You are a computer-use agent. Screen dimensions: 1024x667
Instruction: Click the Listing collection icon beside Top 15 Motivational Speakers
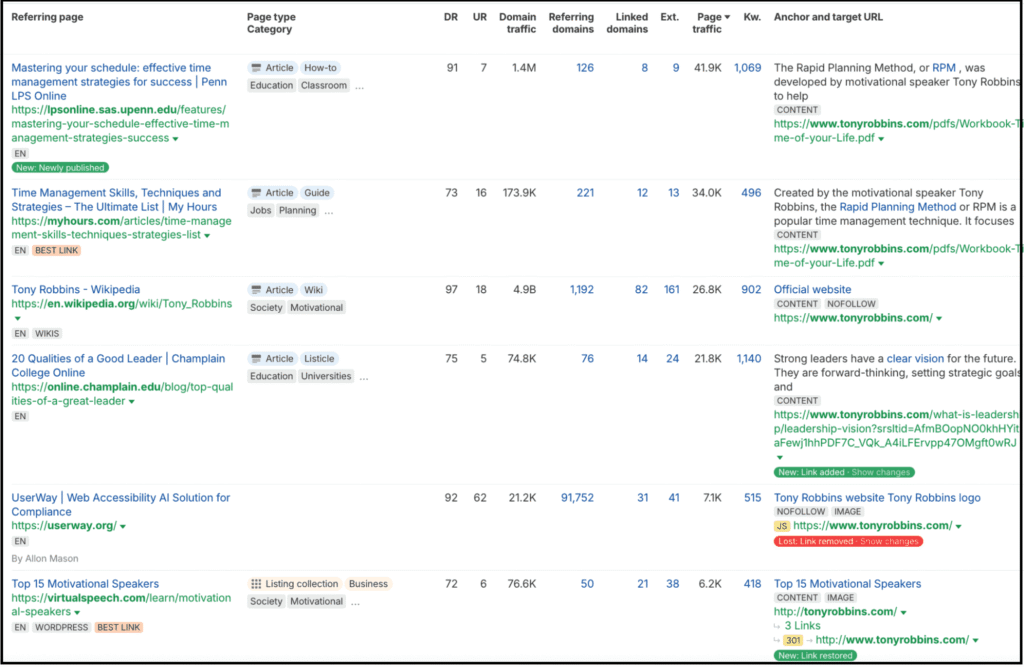257,583
